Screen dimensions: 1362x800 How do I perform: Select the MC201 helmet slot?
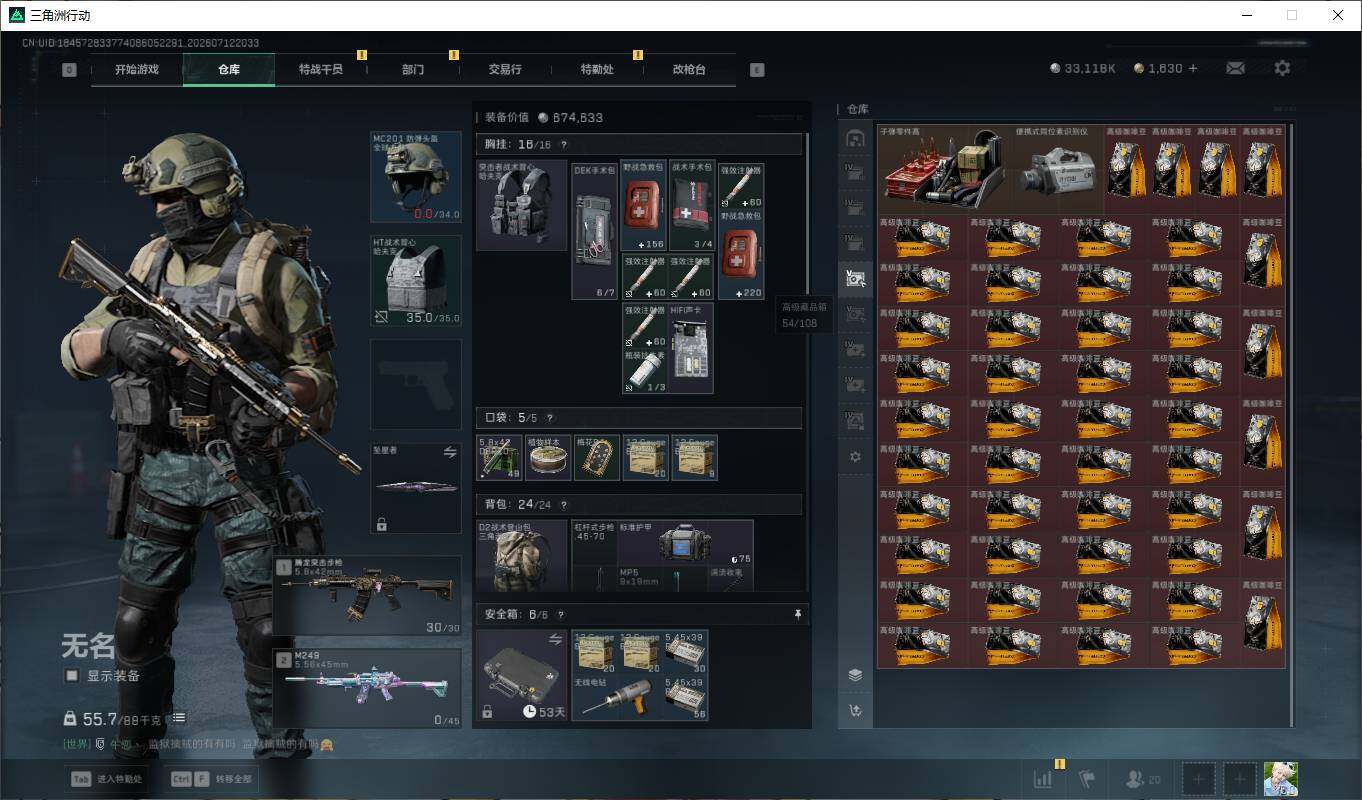(416, 176)
